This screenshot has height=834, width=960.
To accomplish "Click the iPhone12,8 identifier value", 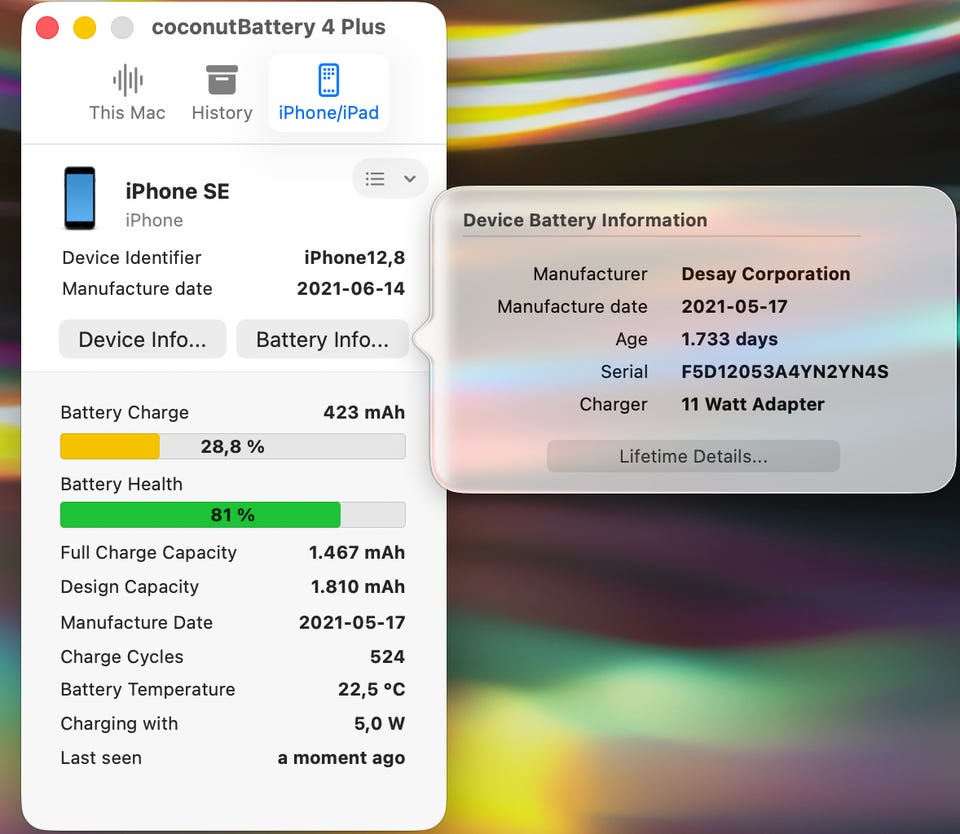I will [354, 258].
